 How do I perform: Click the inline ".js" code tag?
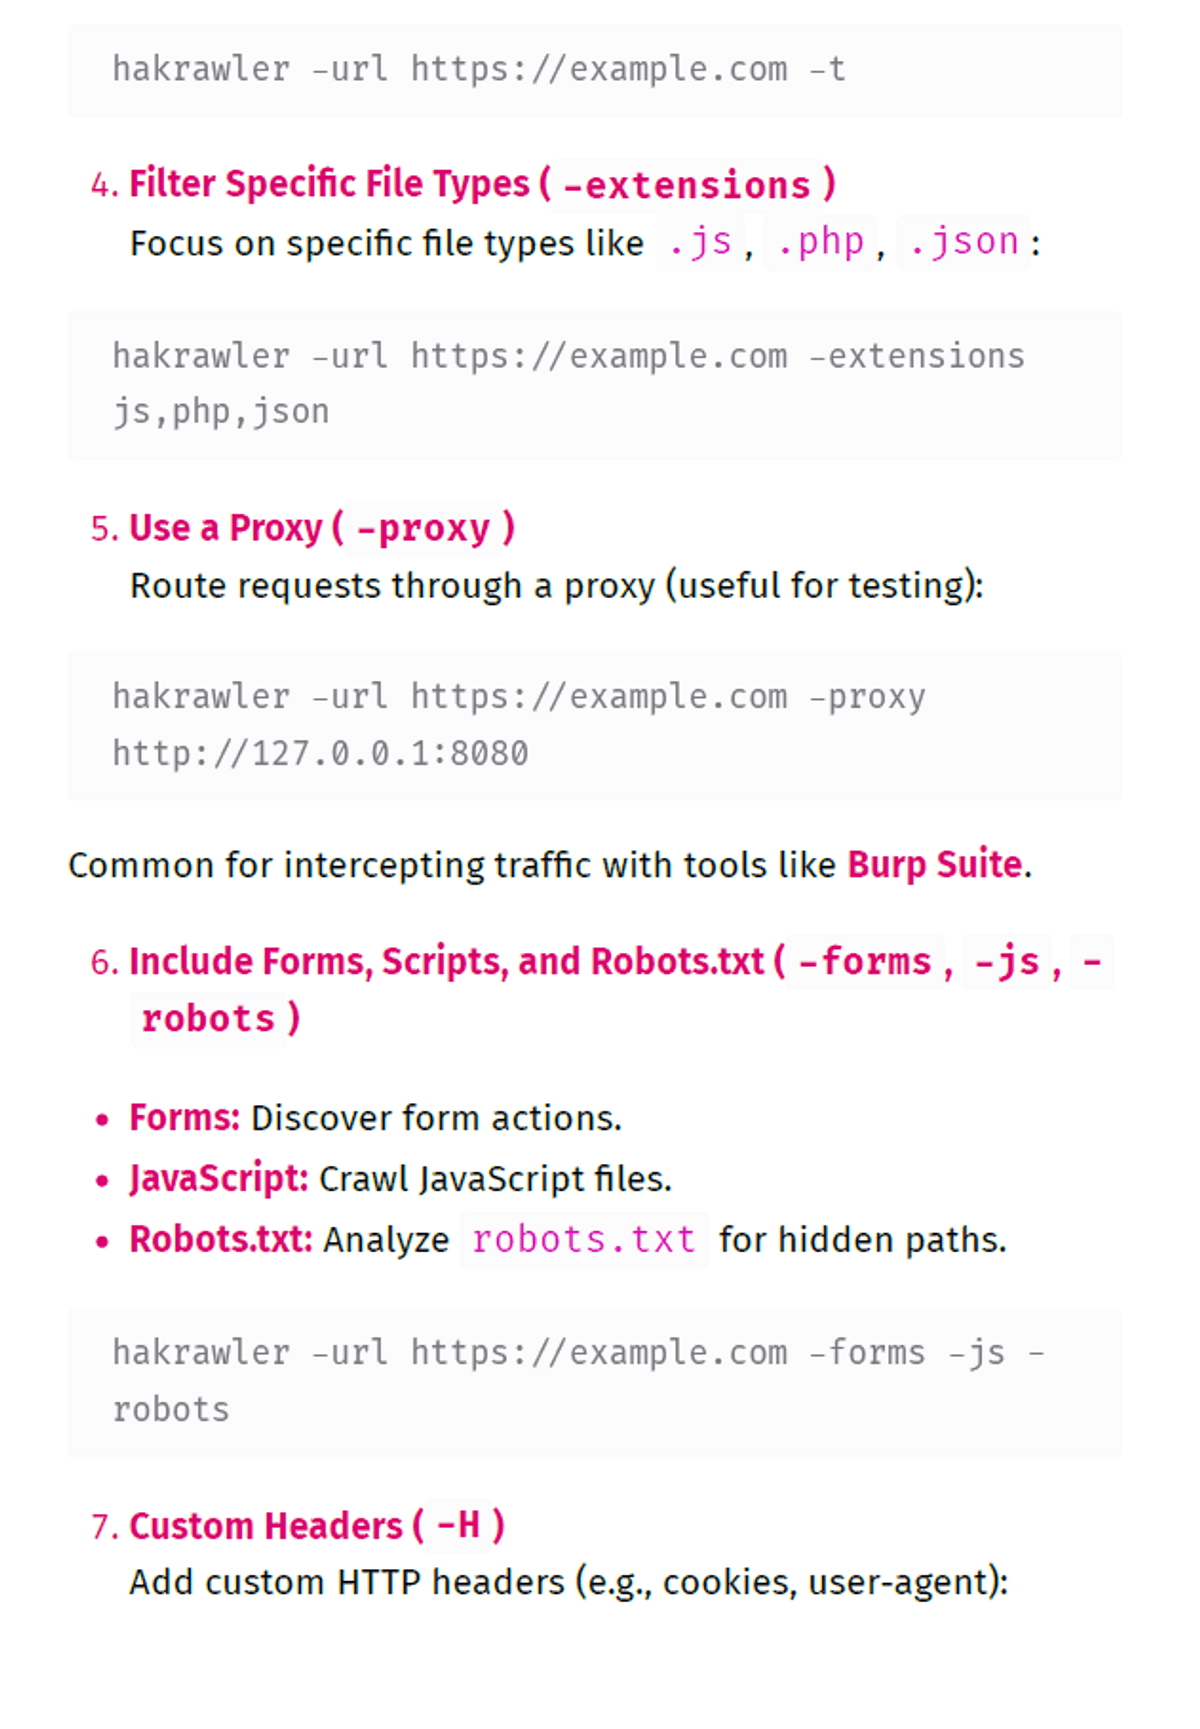pyautogui.click(x=700, y=243)
